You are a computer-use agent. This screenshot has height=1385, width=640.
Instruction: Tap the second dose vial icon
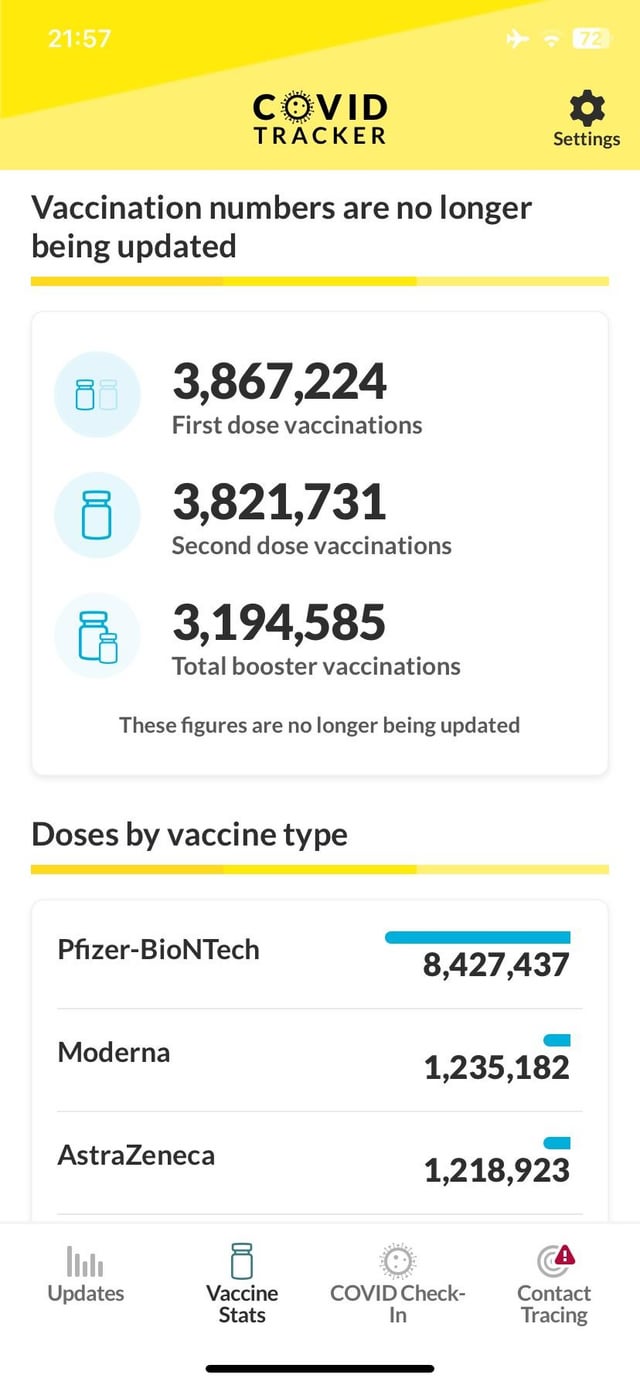point(97,515)
